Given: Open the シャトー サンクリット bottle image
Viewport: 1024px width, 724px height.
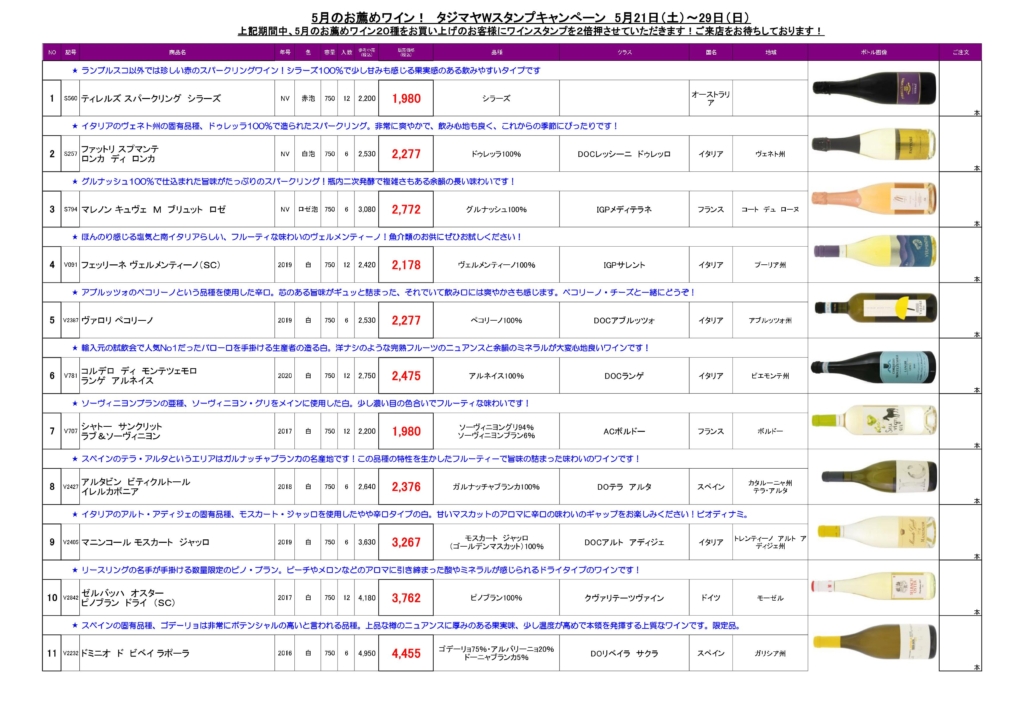Looking at the screenshot, I should tap(874, 420).
